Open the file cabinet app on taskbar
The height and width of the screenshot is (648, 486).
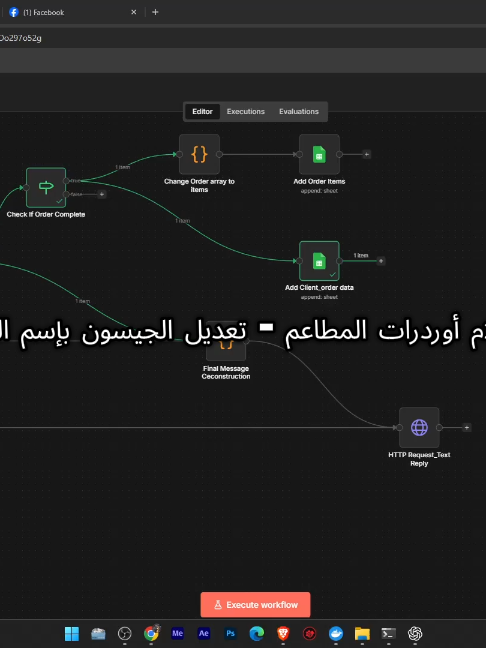[x=98, y=634]
